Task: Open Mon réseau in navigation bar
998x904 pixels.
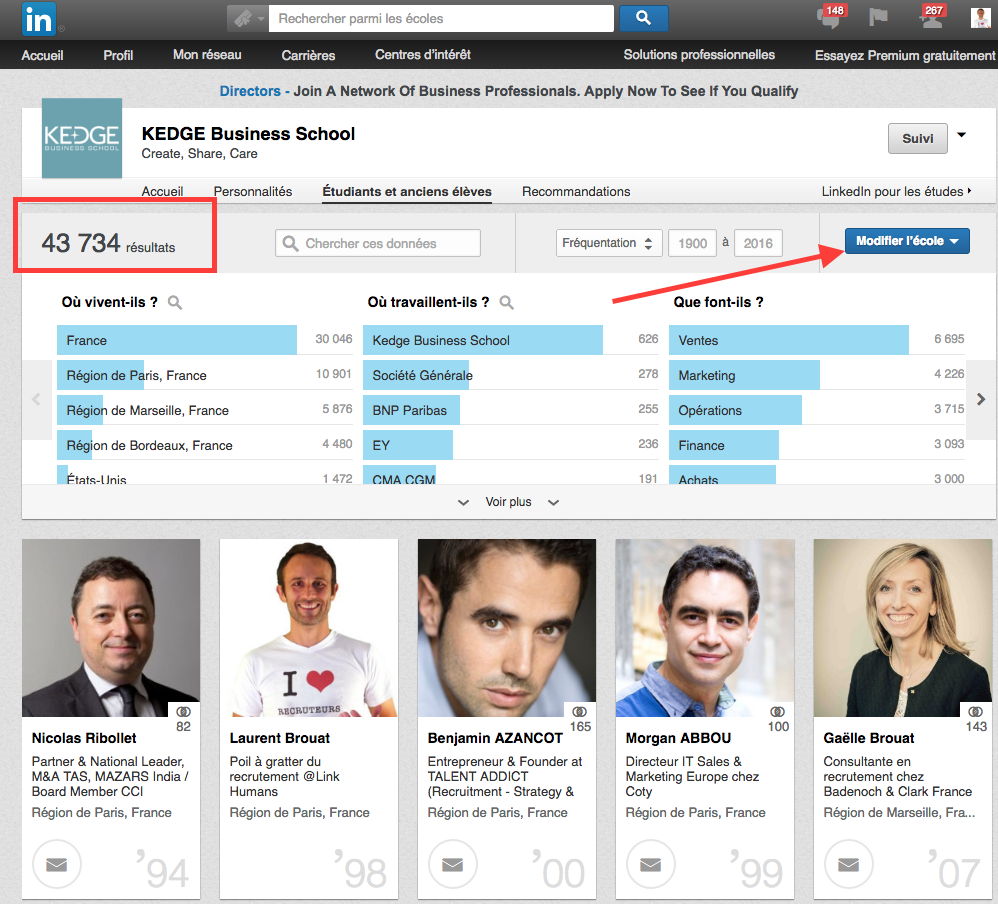Action: pos(207,55)
